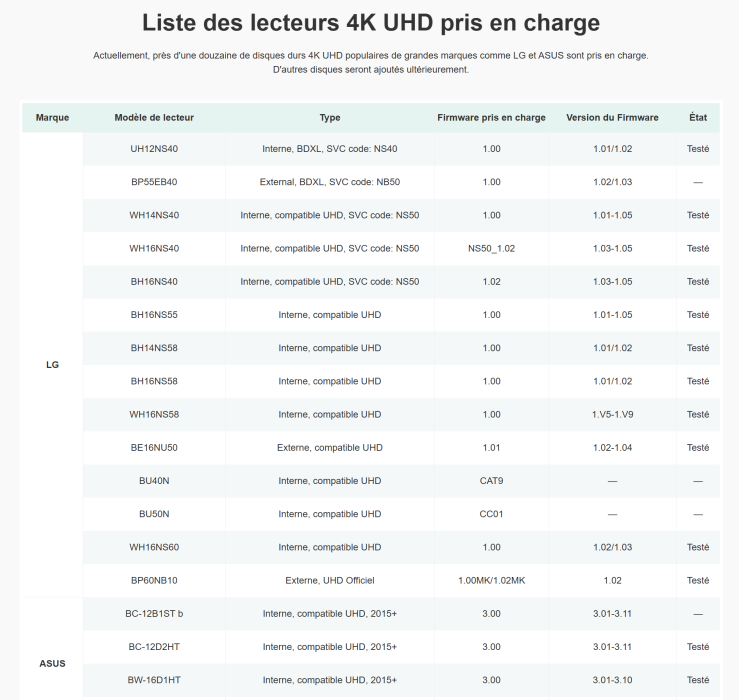Click the NS50_1.02 firmware cell
The width and height of the screenshot is (739, 700).
point(491,248)
